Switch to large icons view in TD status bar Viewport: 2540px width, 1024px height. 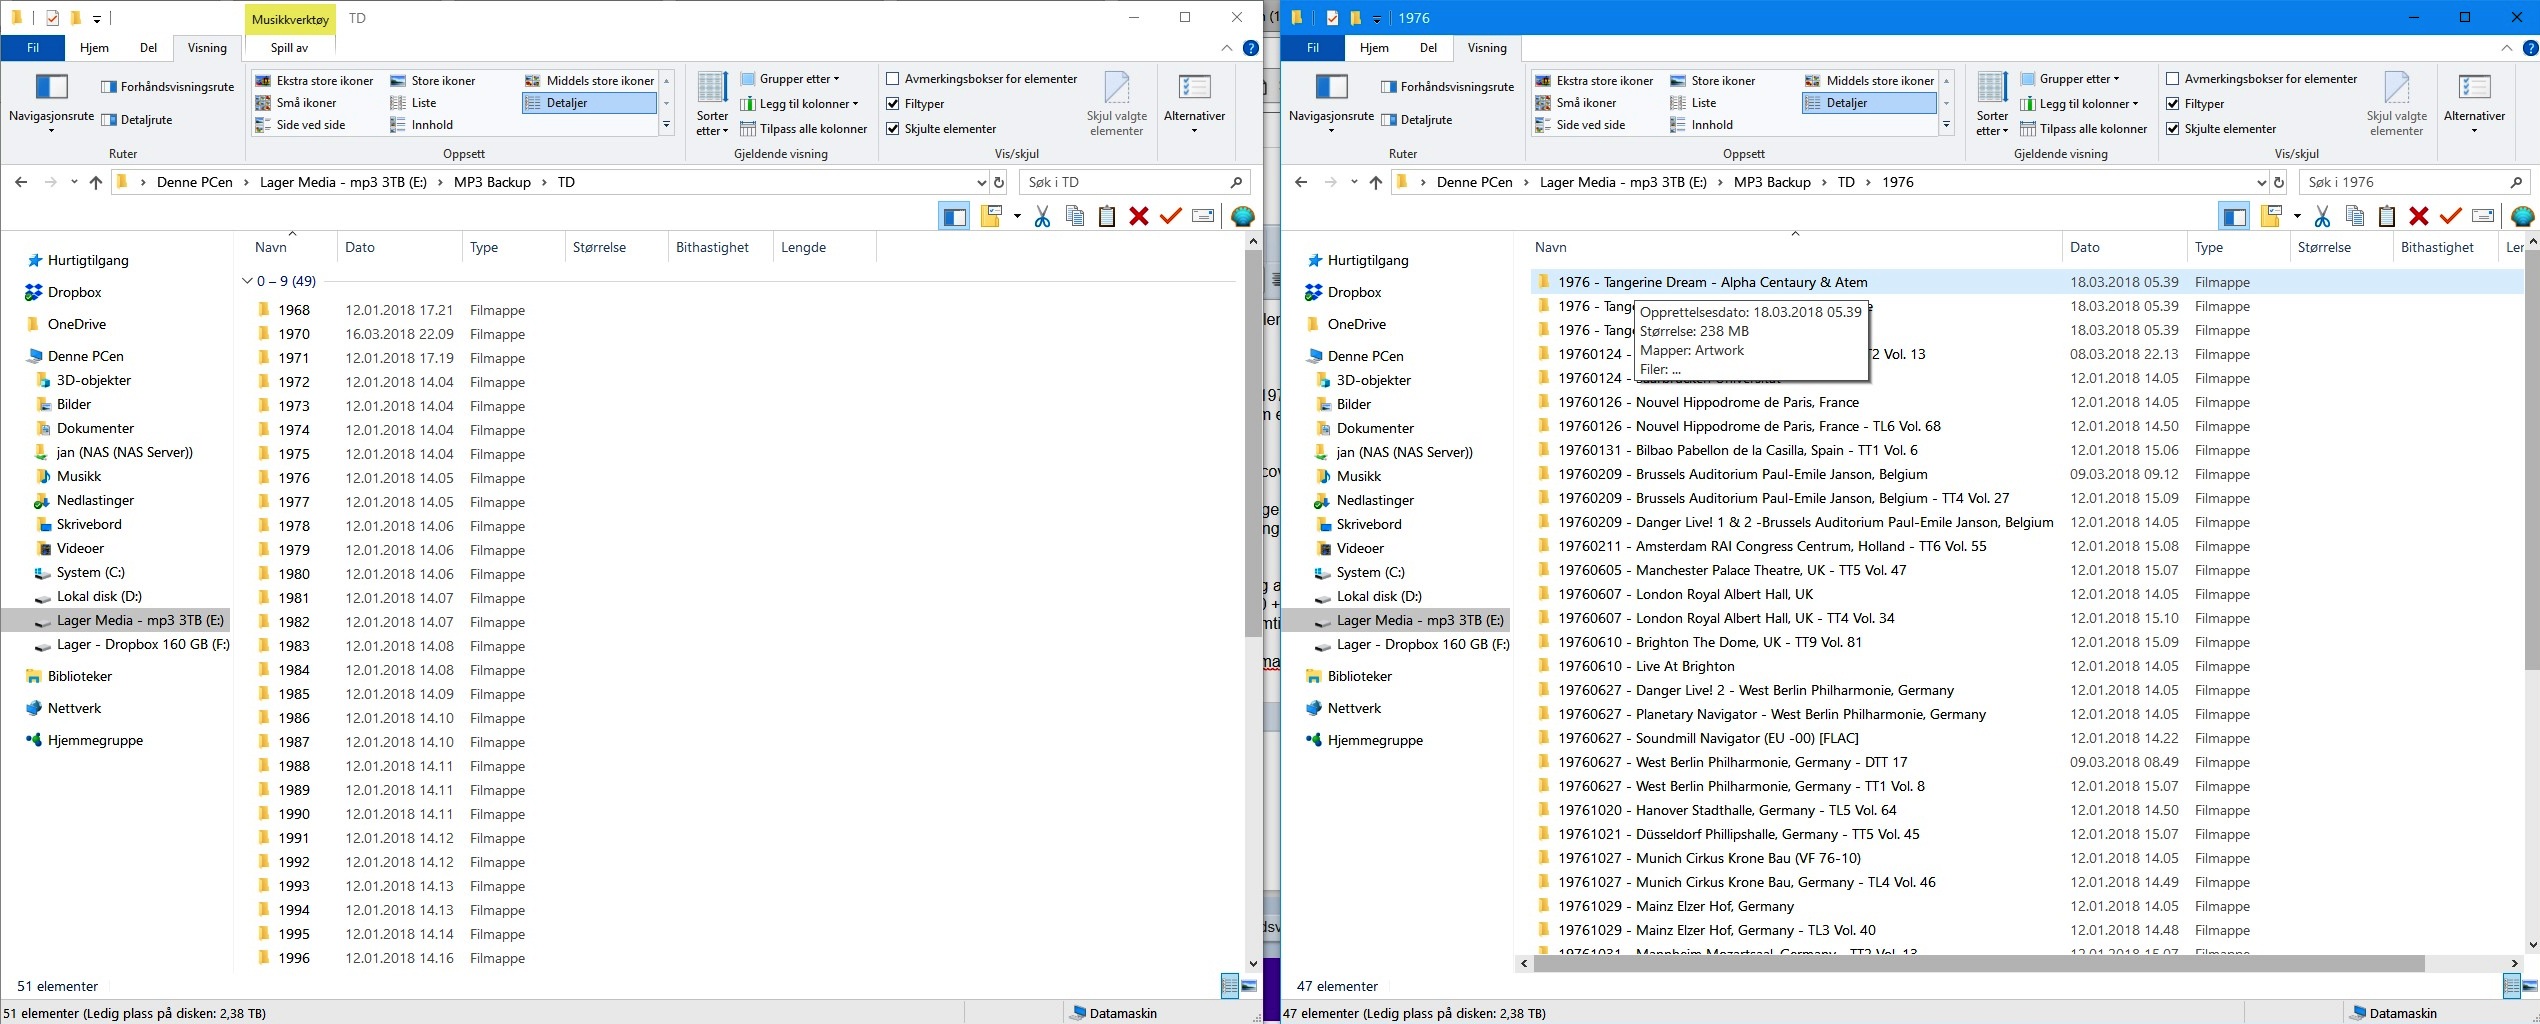(1249, 986)
